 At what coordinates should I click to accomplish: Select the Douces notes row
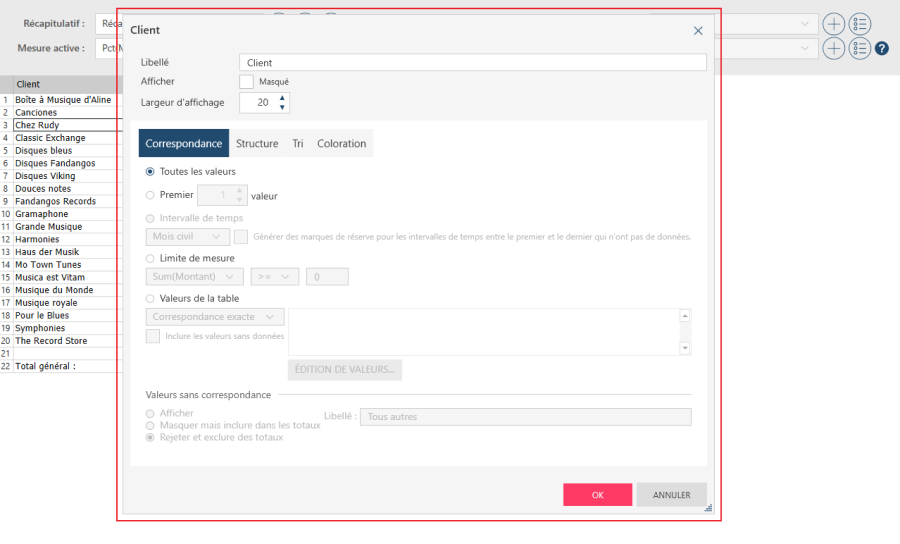tap(68, 188)
